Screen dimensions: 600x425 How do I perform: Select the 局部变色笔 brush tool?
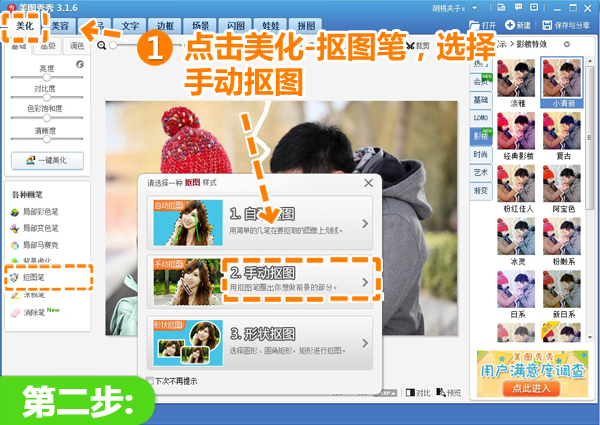(x=34, y=228)
